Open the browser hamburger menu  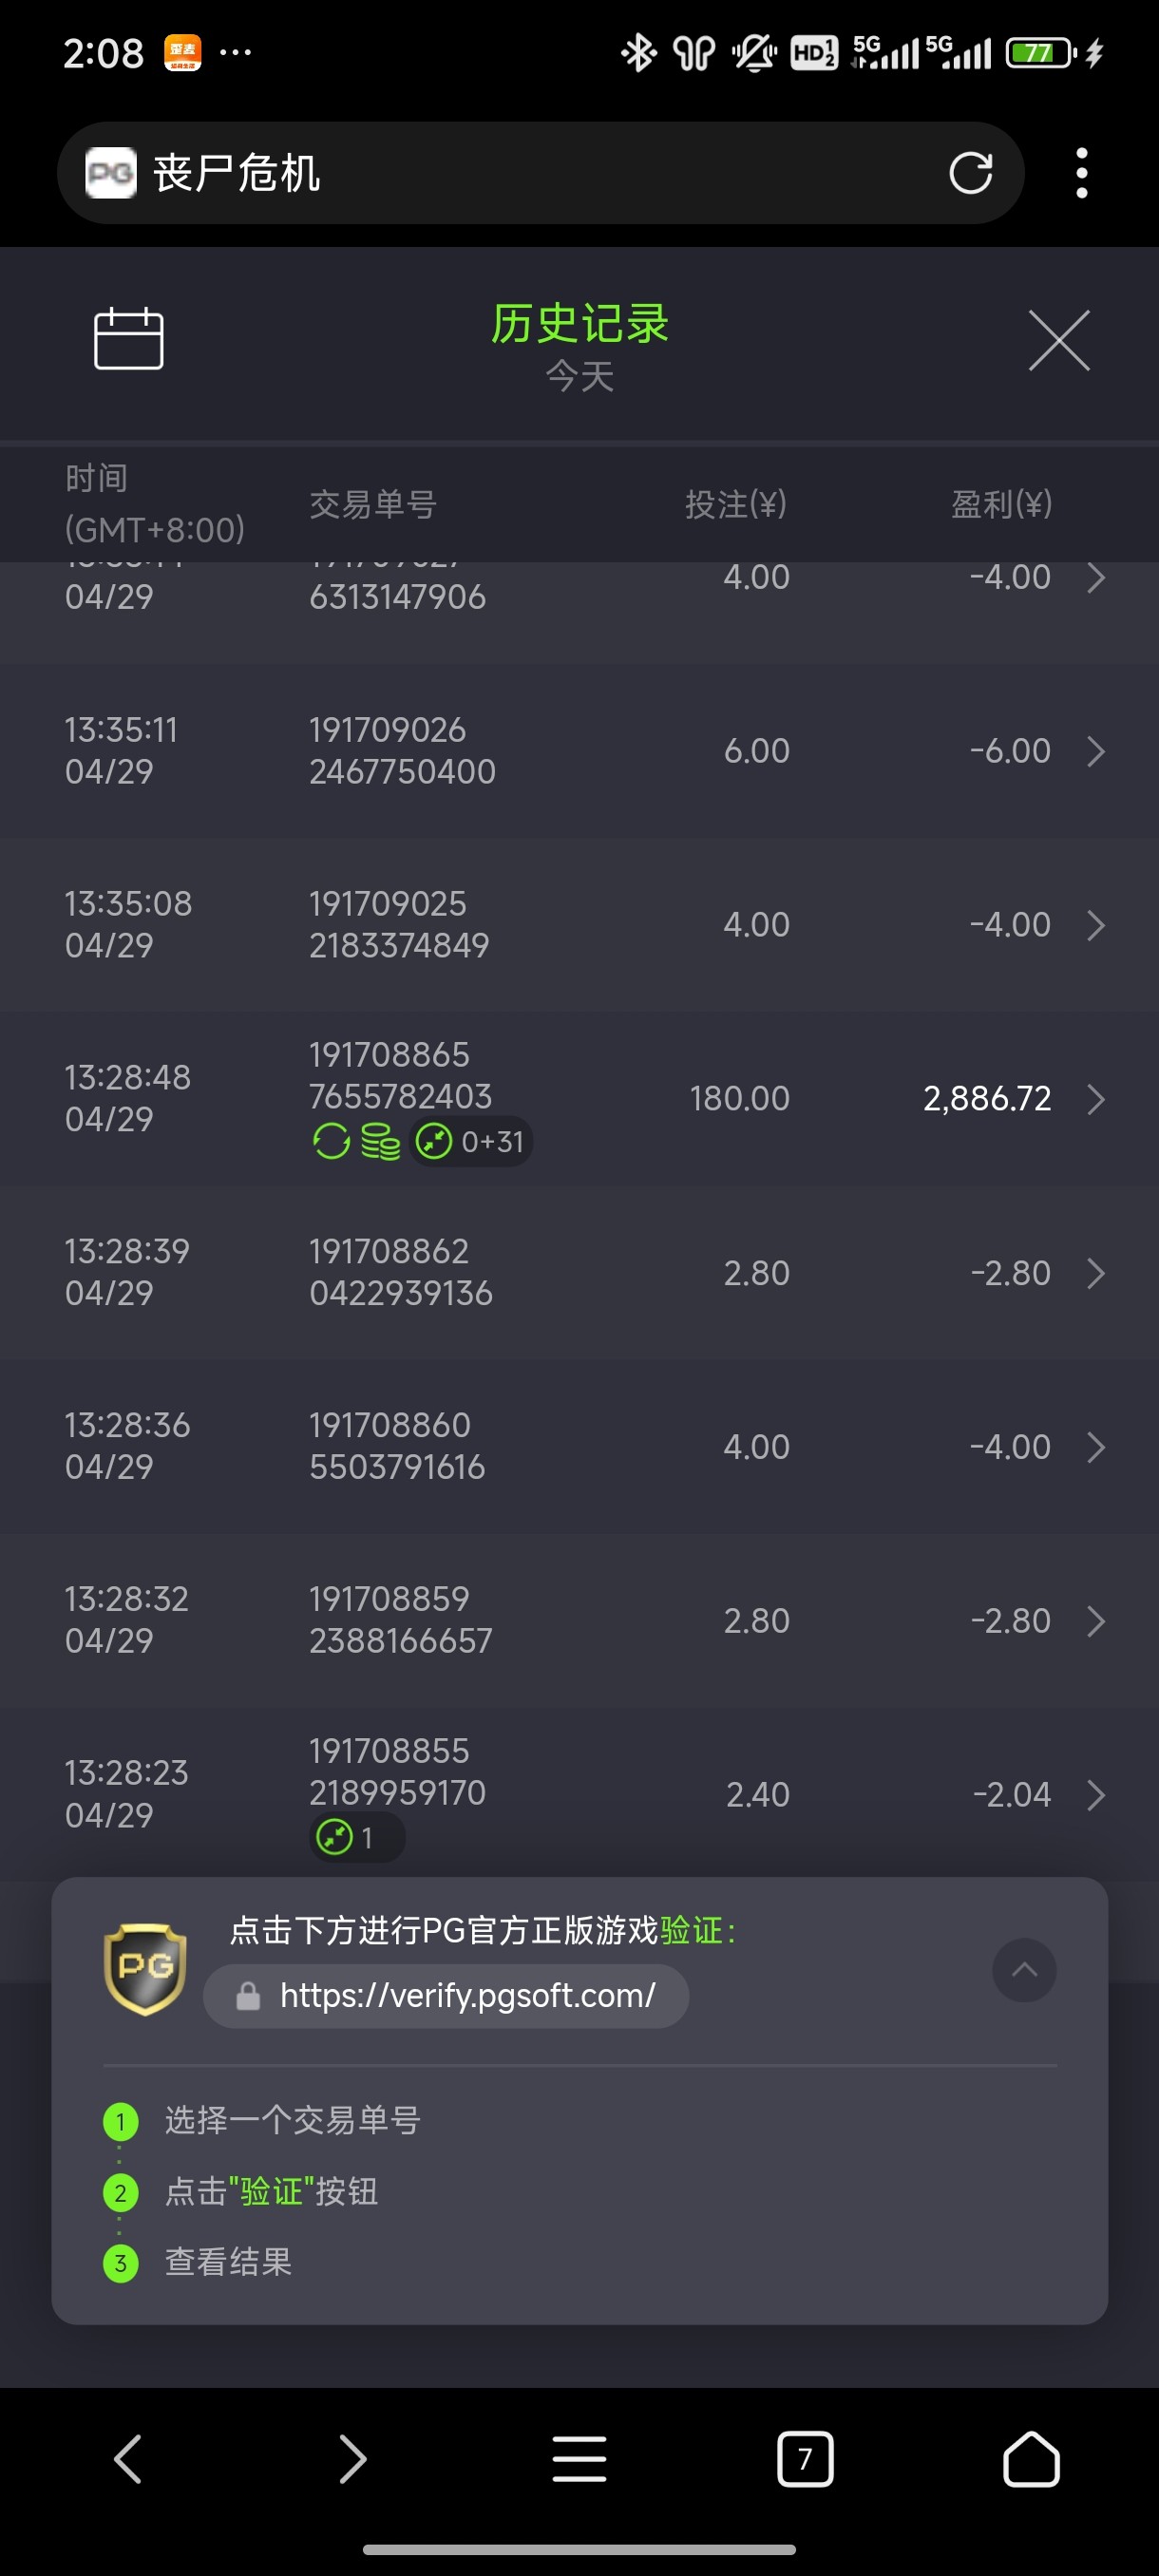[579, 2459]
